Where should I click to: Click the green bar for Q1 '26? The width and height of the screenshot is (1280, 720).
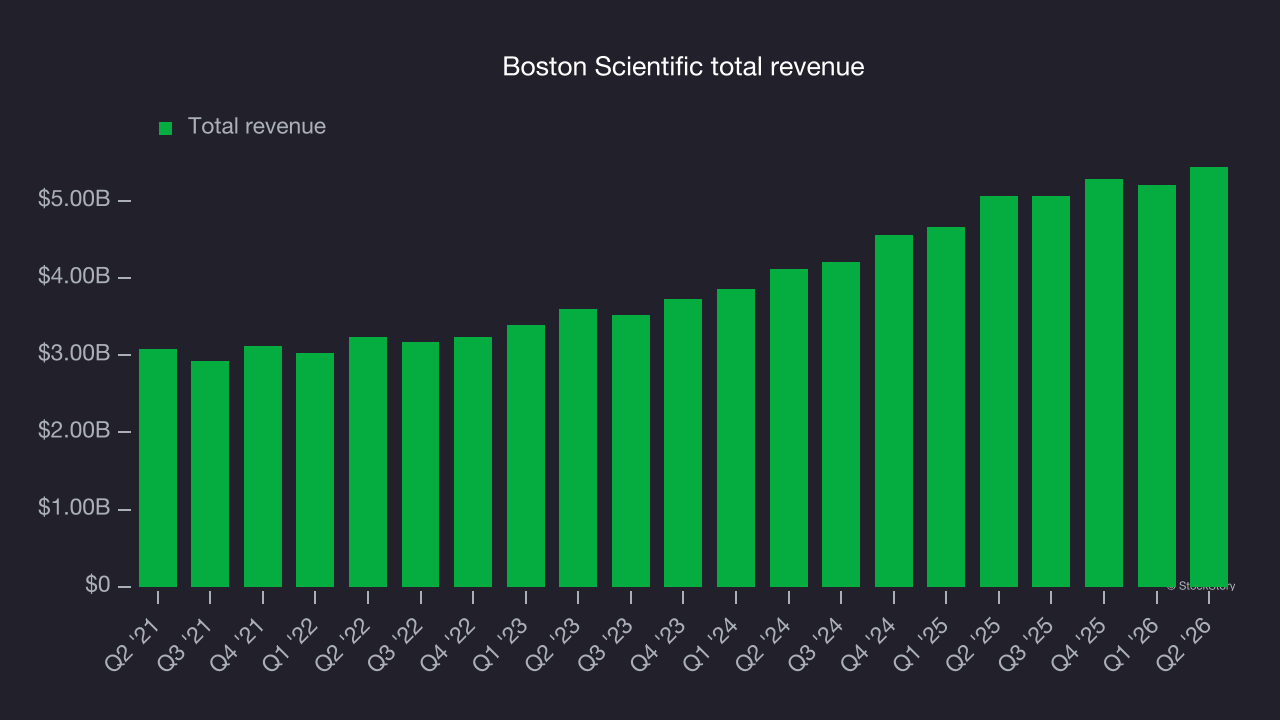coord(1157,386)
